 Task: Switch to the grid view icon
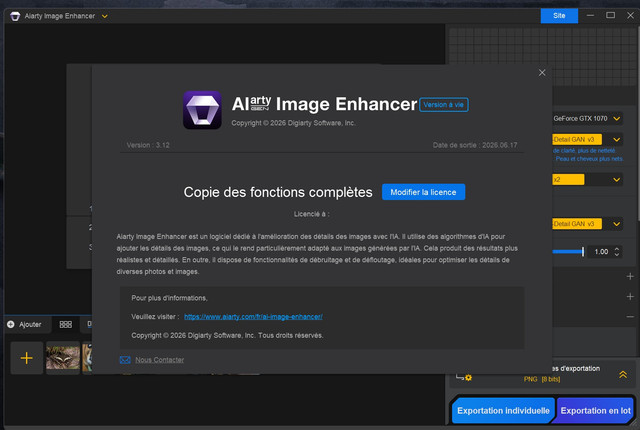[x=65, y=324]
